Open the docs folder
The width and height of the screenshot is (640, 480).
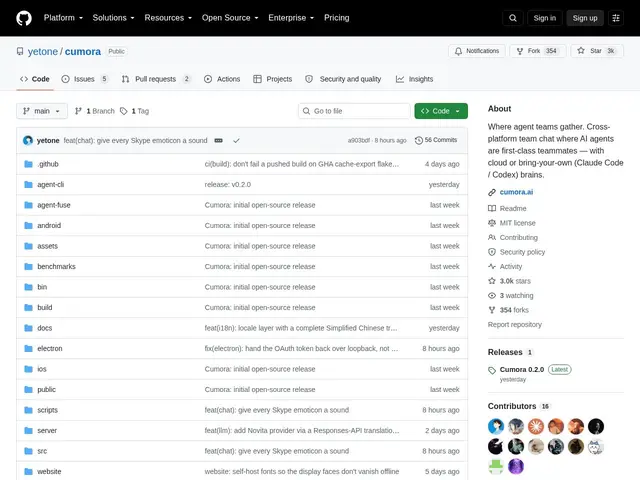(x=44, y=328)
